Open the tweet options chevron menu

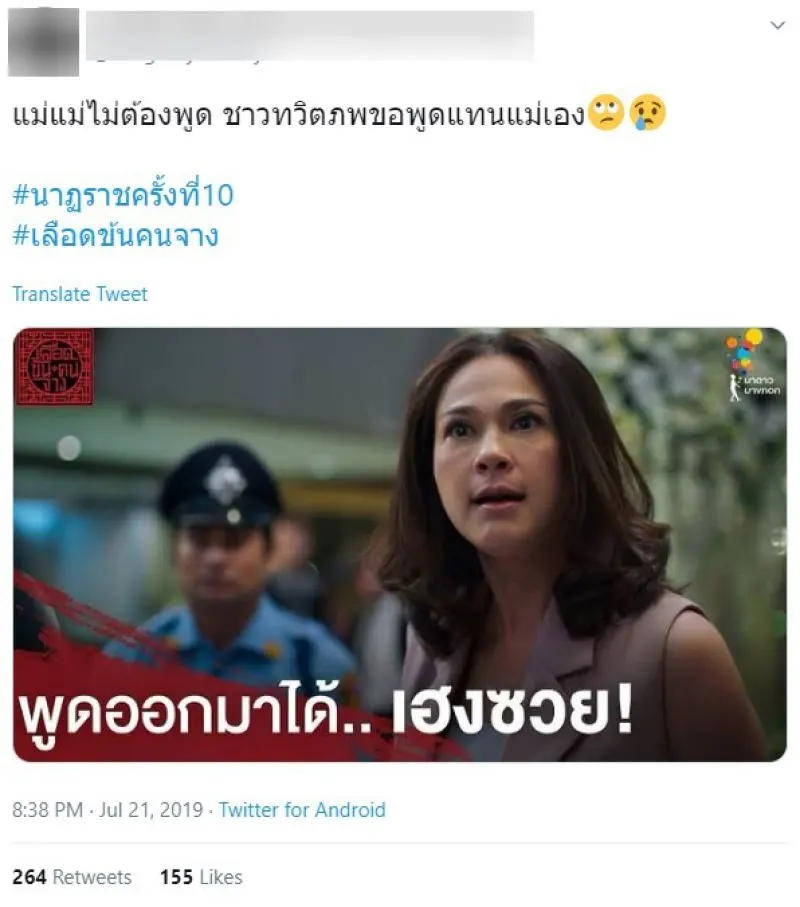[x=777, y=25]
